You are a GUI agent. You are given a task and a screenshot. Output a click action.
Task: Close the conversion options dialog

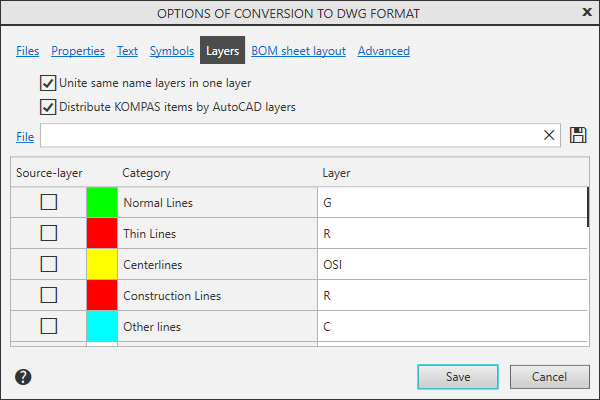point(586,12)
